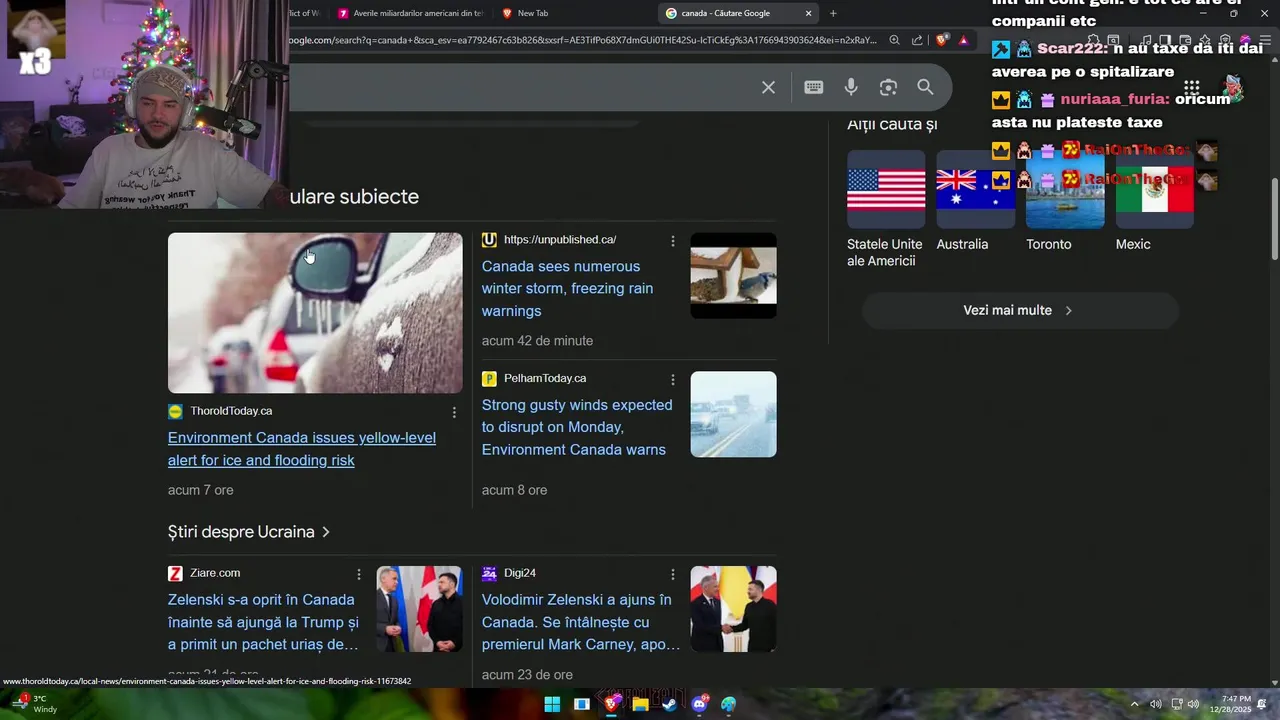Open the zoom icon in the address bar
The width and height of the screenshot is (1280, 720).
894,40
